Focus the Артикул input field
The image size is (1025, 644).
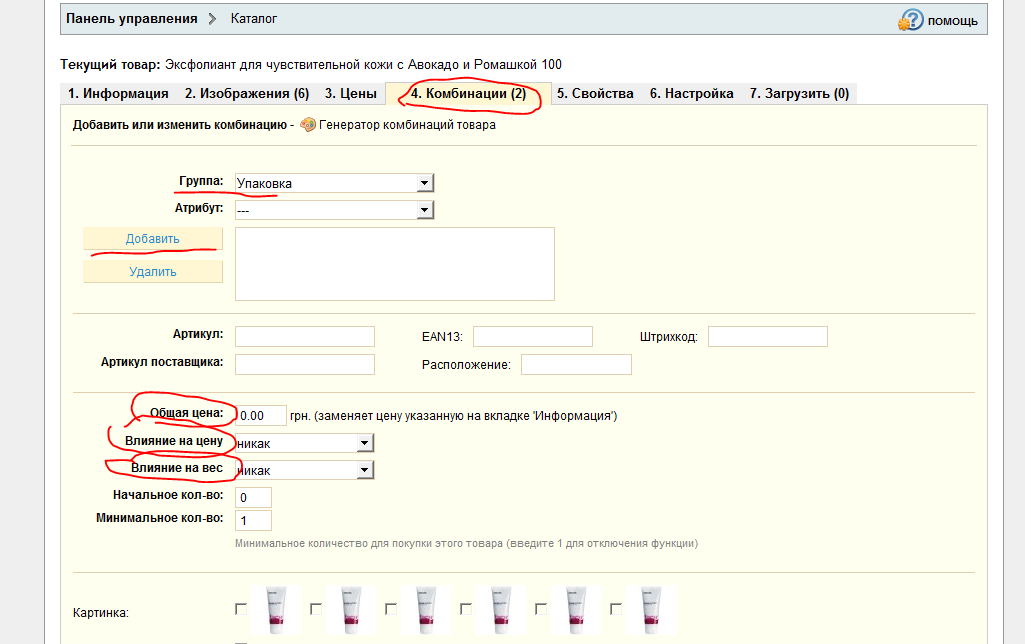point(304,336)
